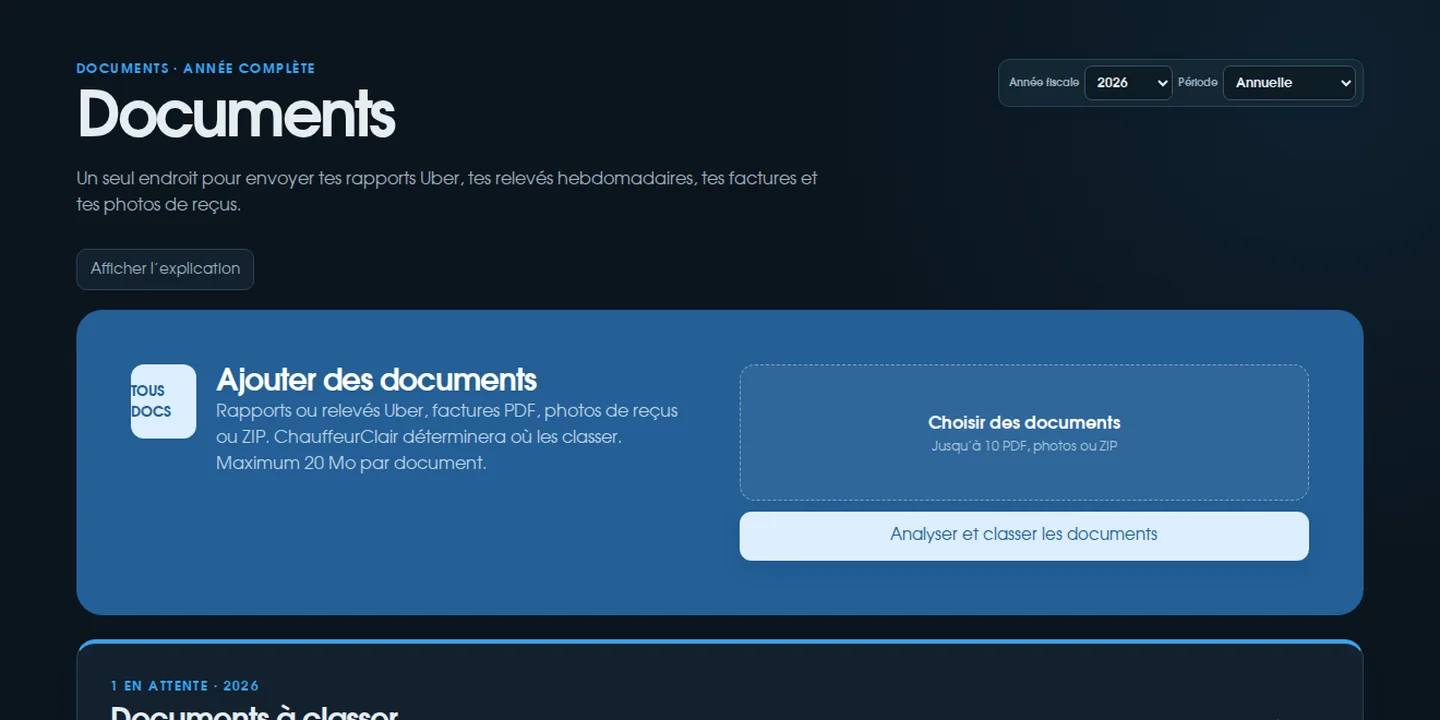Image resolution: width=1440 pixels, height=720 pixels.
Task: Click the Un seul endroit intro paragraph
Action: 447,191
